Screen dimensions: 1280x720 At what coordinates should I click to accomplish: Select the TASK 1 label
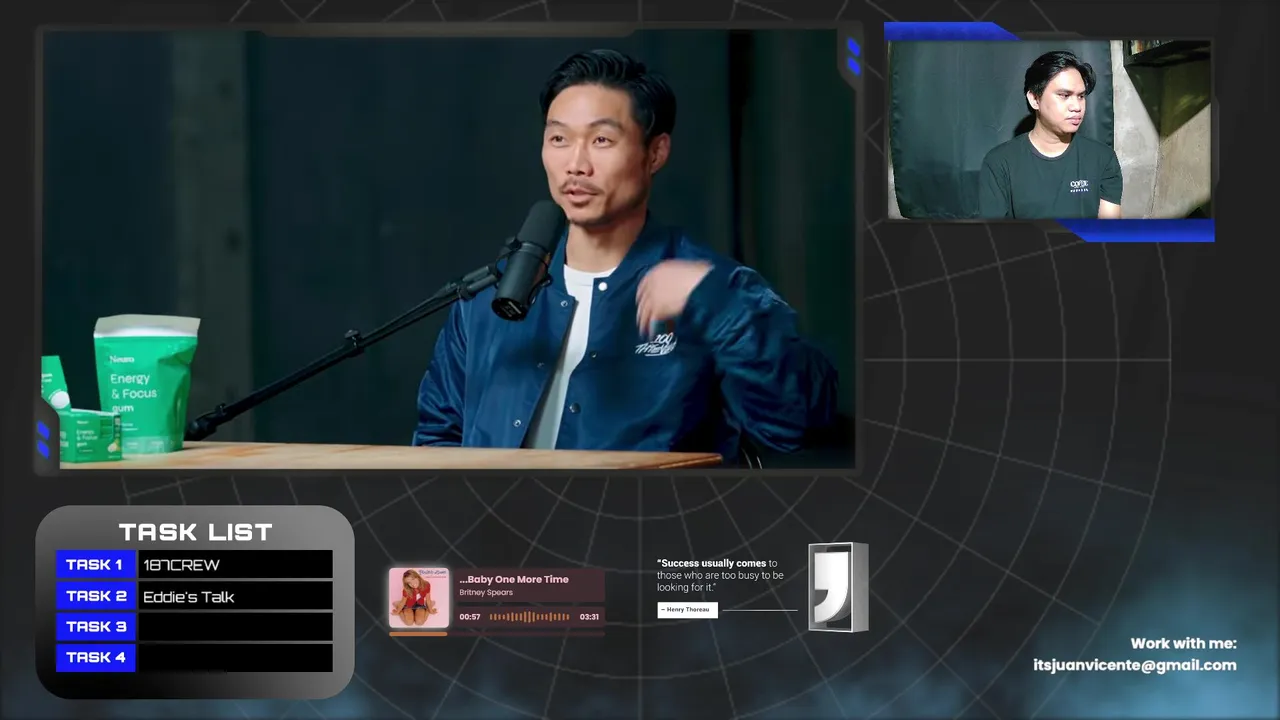[95, 565]
